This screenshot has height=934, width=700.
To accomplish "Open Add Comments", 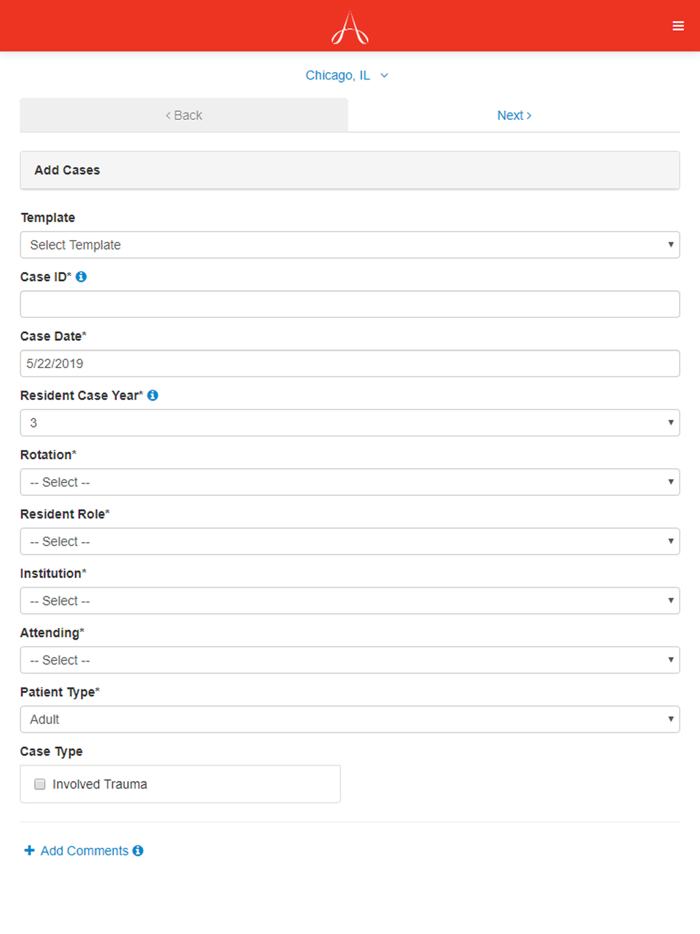I will pyautogui.click(x=83, y=850).
